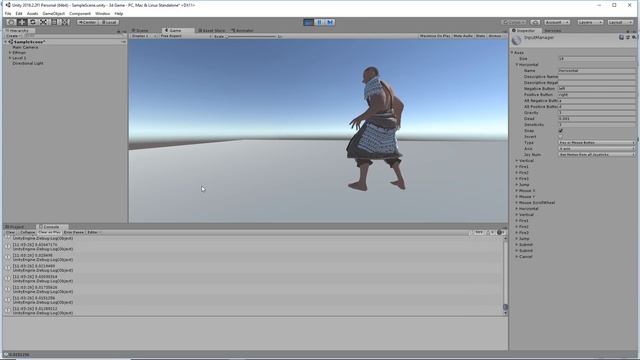Open Inspector help icon for InputManager

coord(621,37)
